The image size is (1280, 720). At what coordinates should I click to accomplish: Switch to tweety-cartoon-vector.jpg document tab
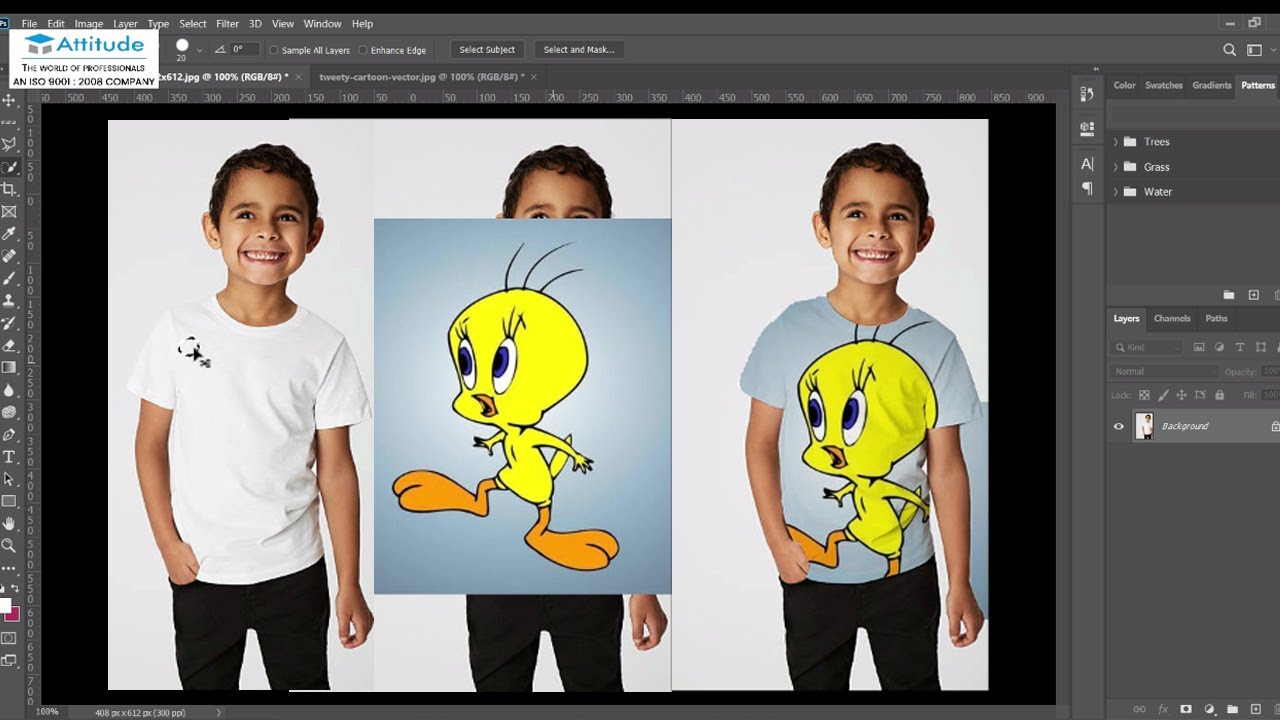pyautogui.click(x=421, y=76)
